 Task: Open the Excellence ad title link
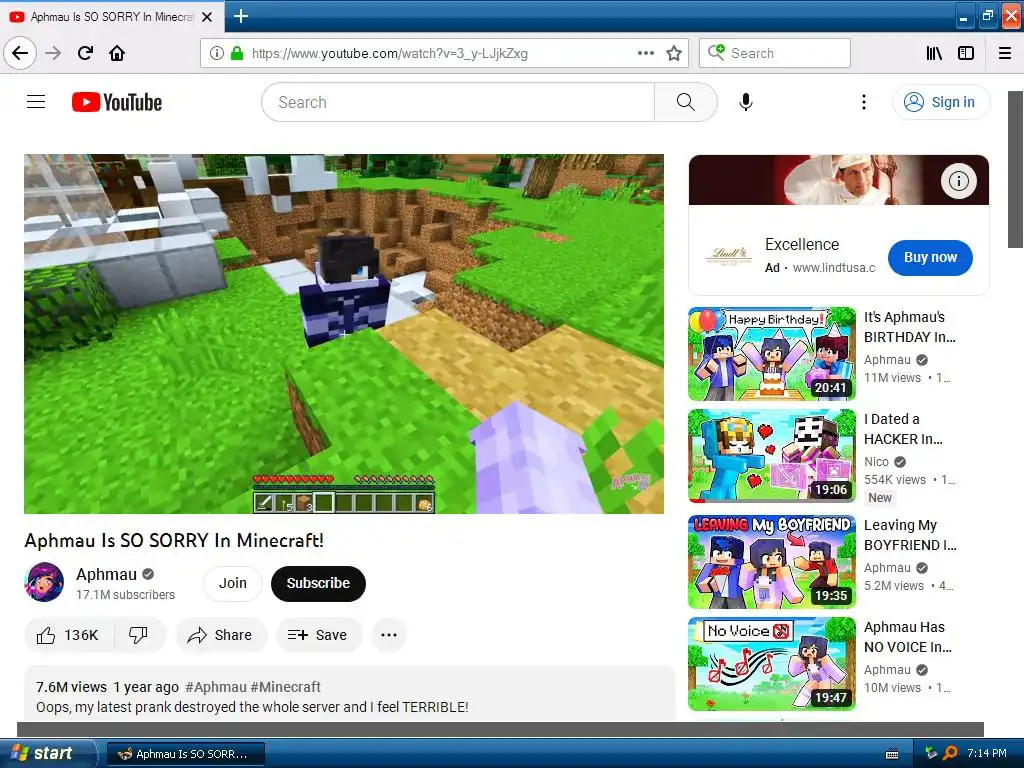pos(802,244)
